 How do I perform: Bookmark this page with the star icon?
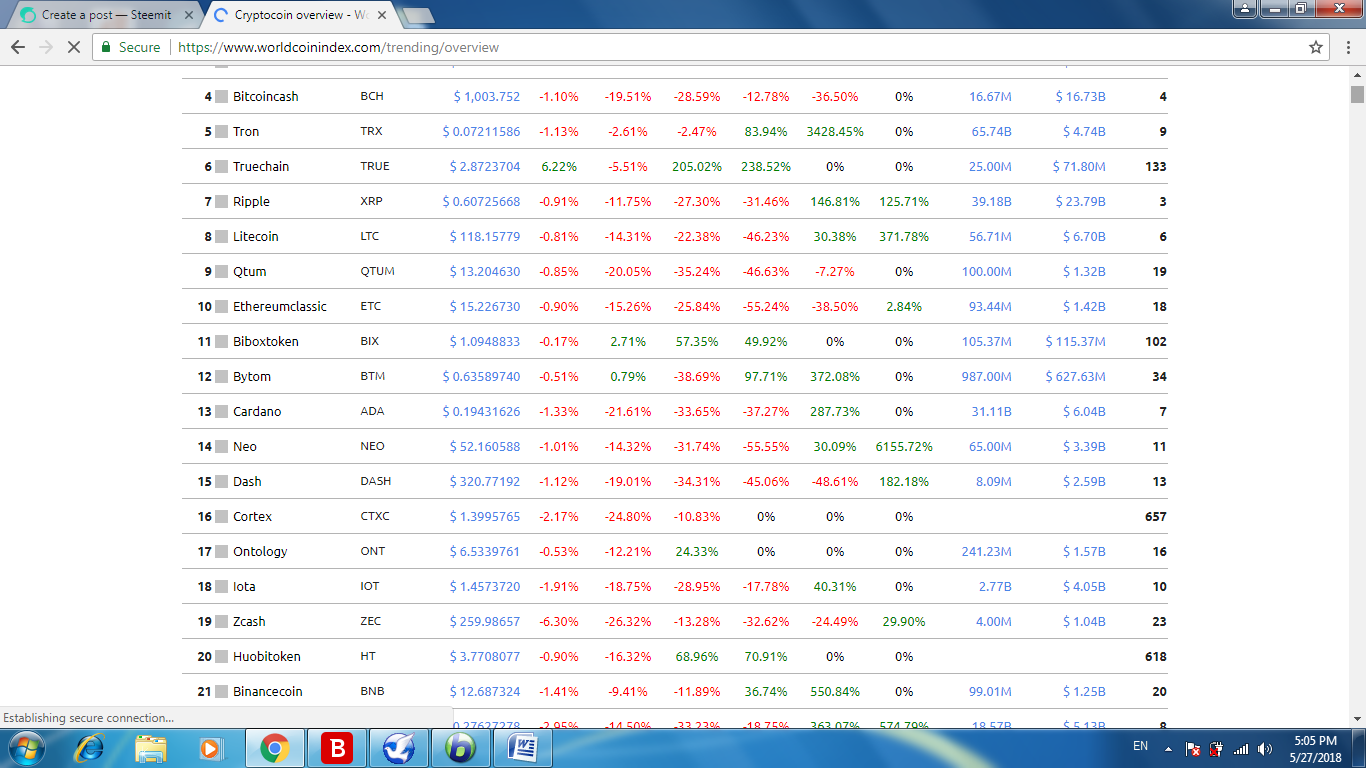1316,47
